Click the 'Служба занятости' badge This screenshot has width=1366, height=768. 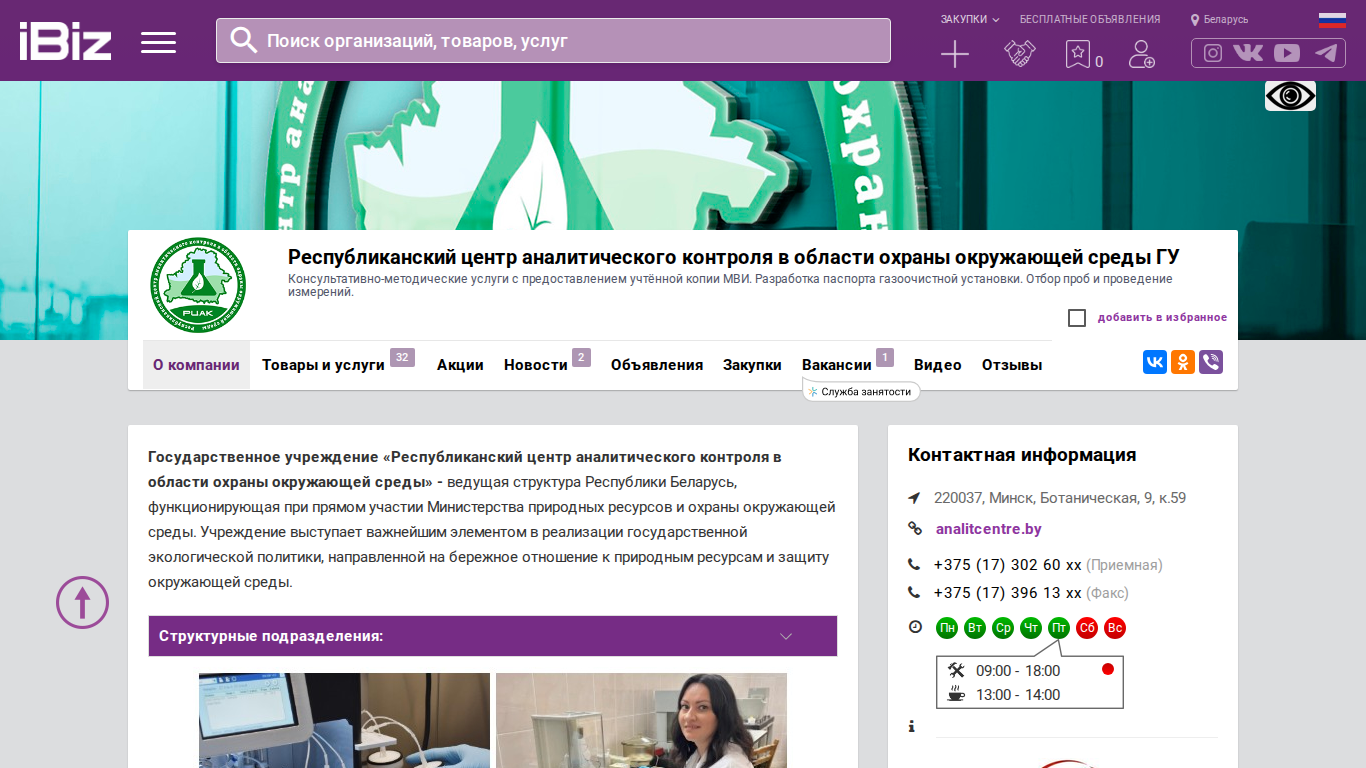(861, 392)
